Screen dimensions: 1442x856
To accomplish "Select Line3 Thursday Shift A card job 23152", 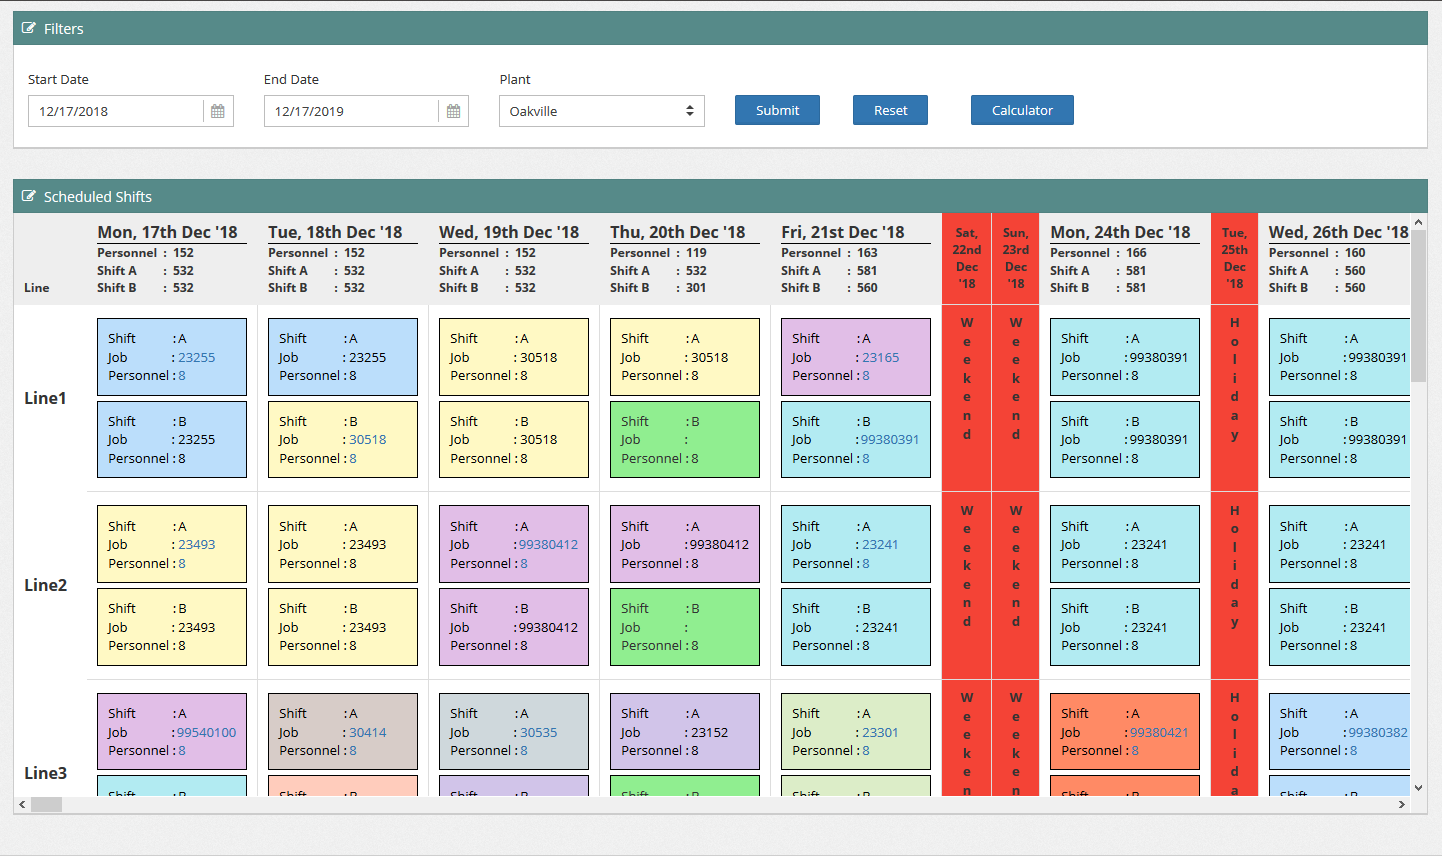I will tap(685, 732).
